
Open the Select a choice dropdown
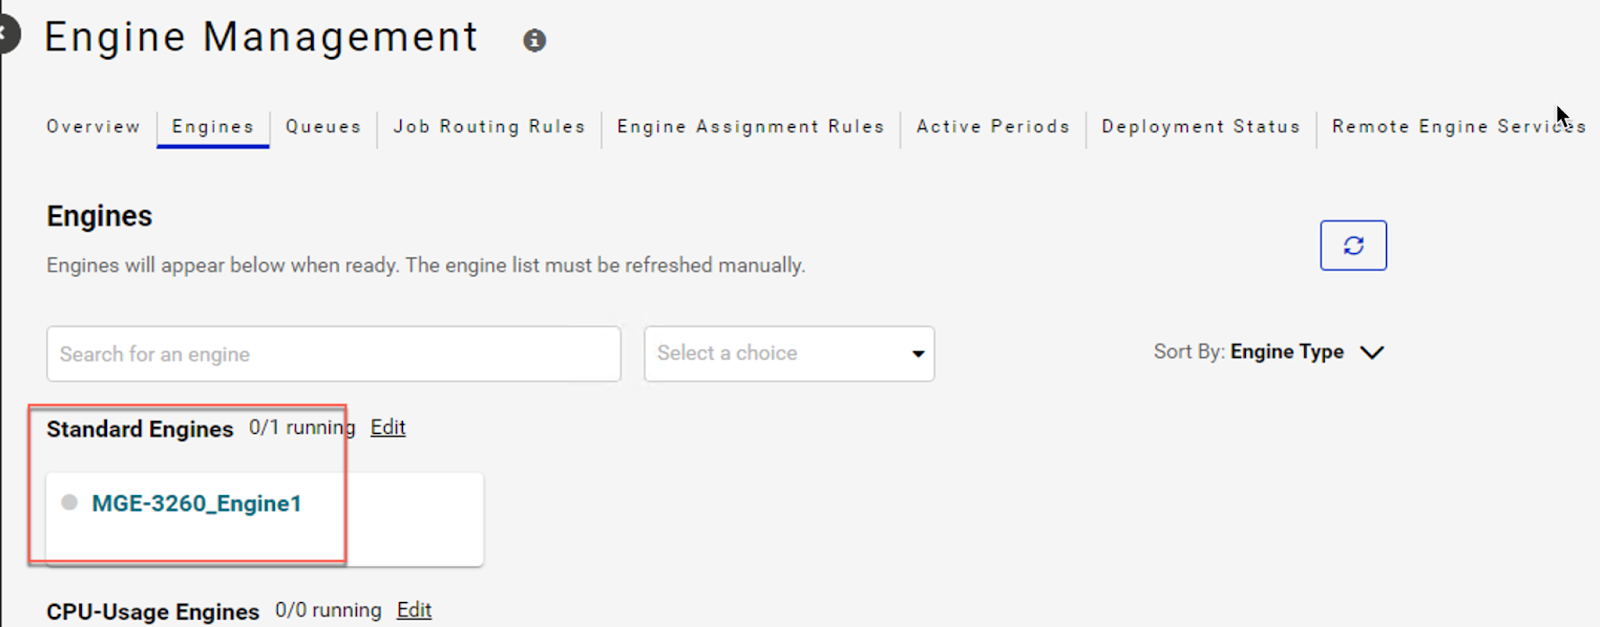[x=789, y=354]
